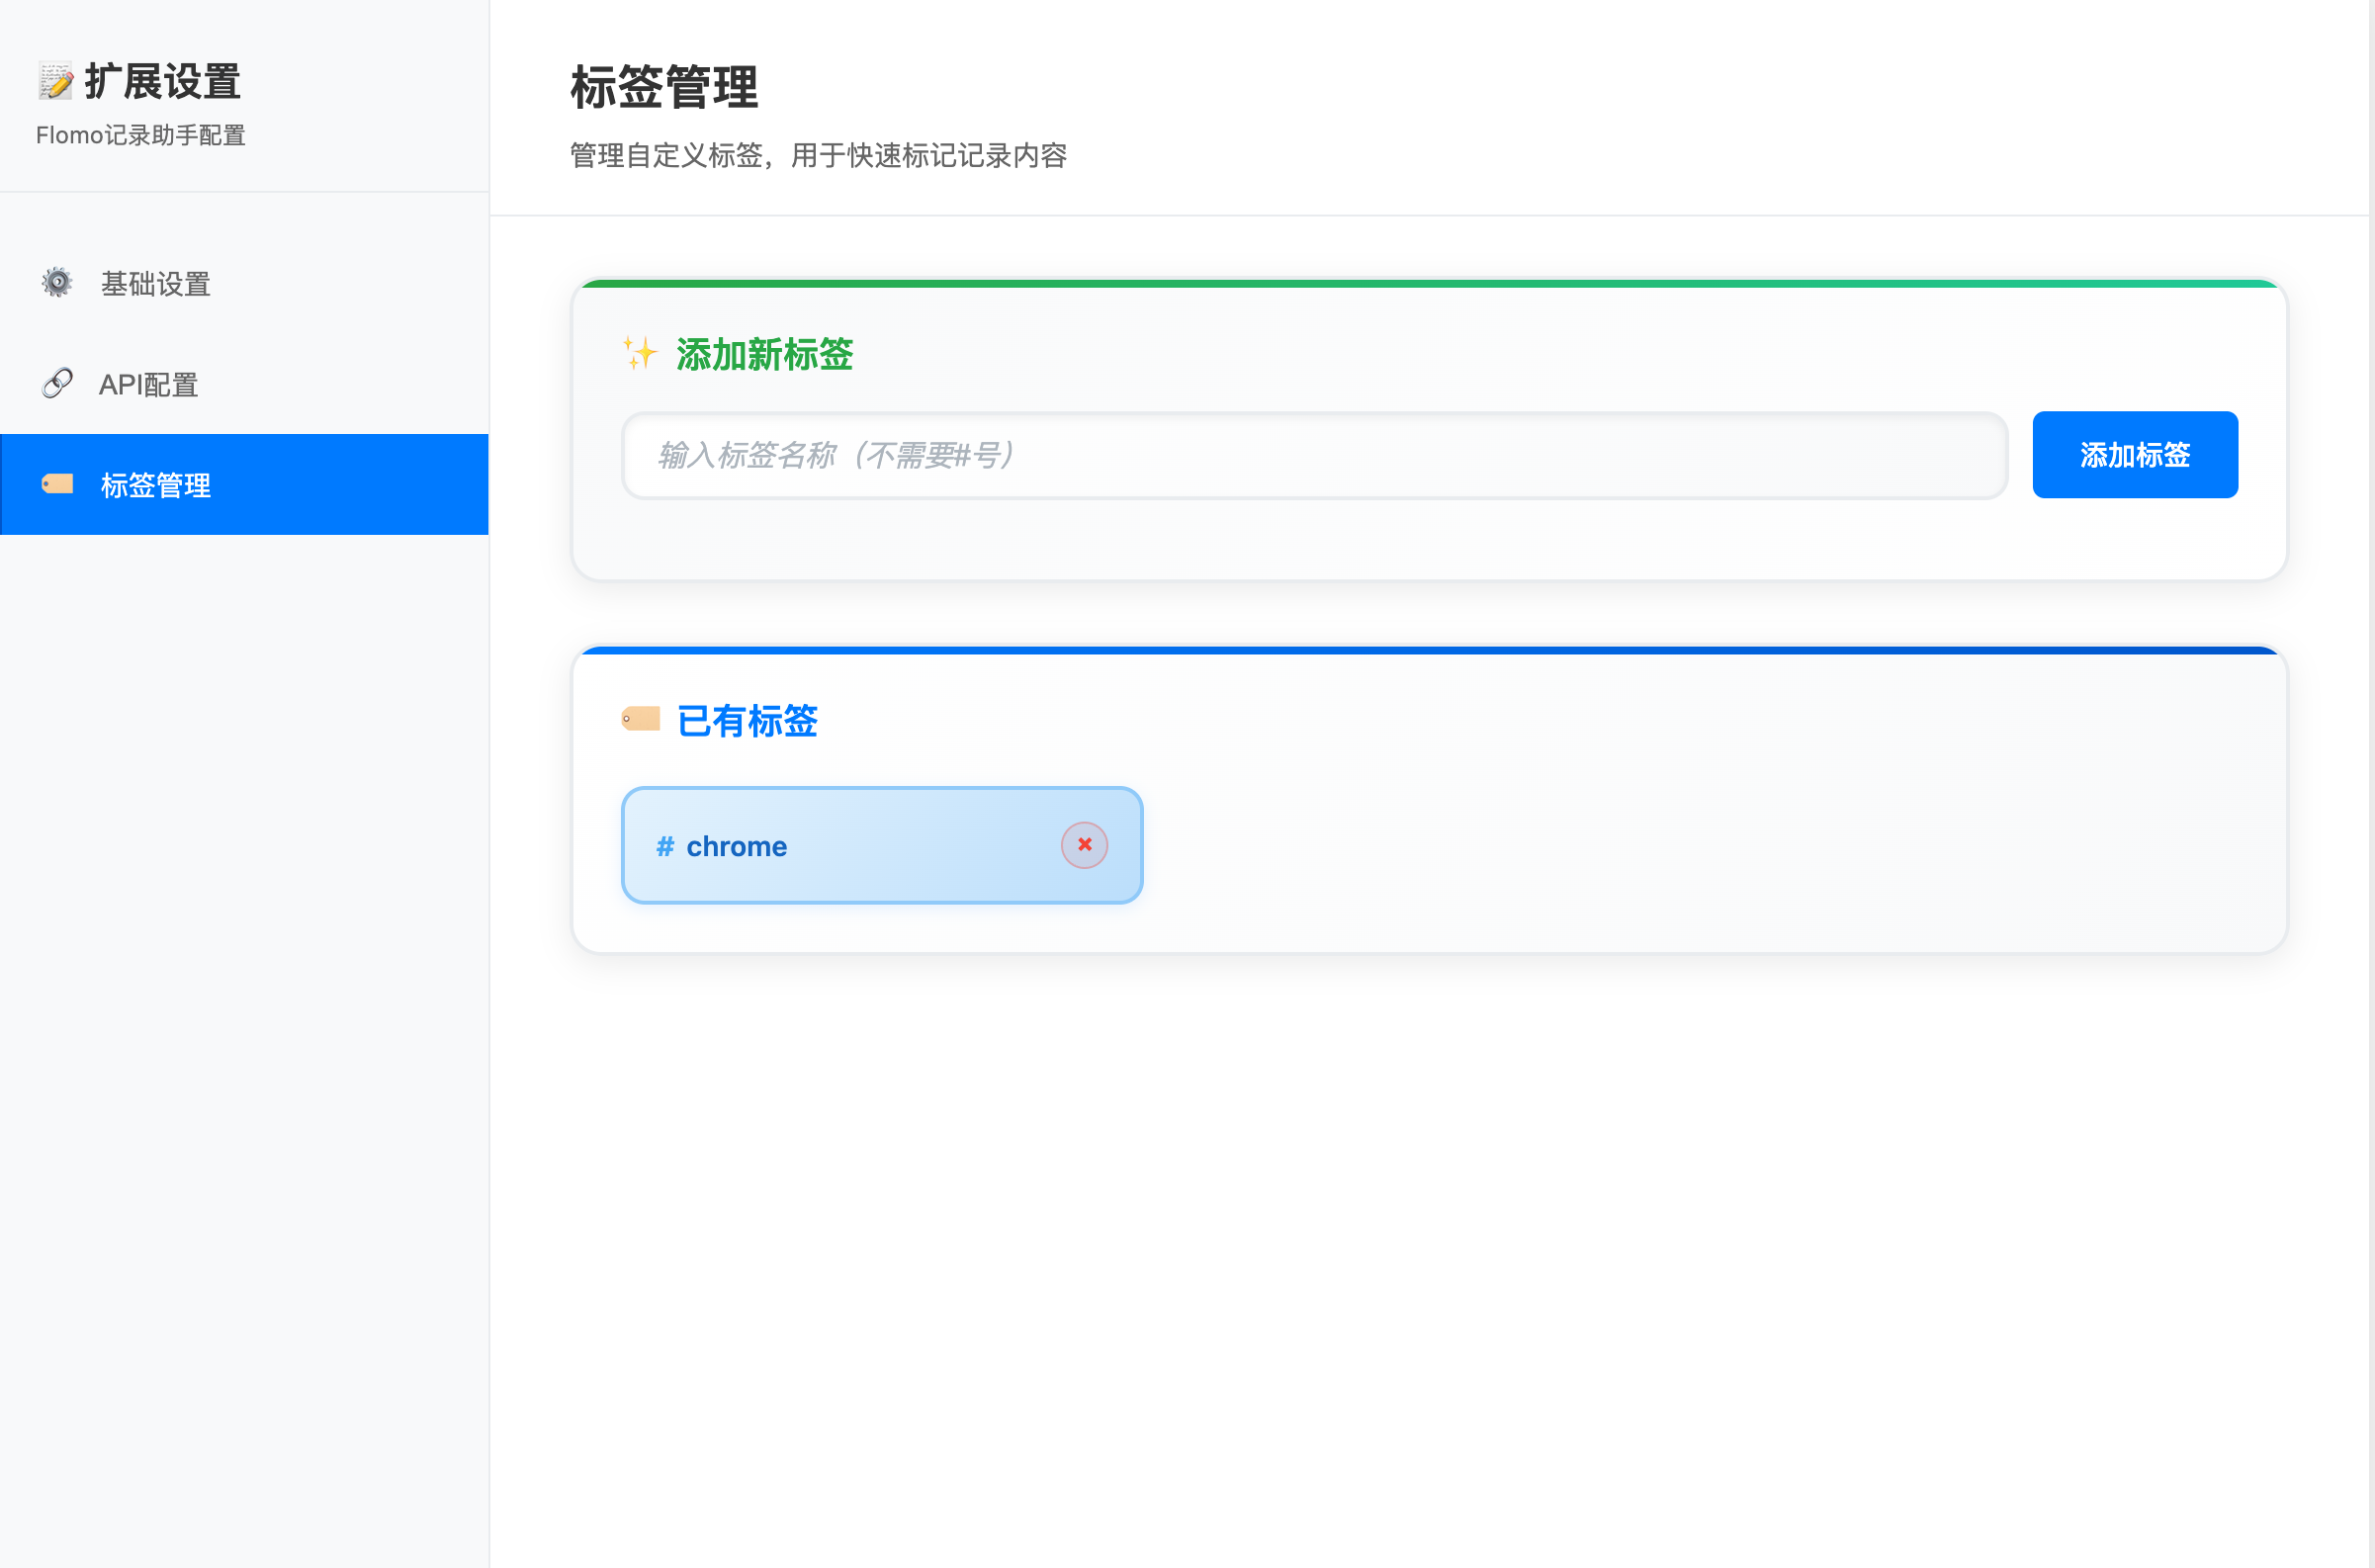The width and height of the screenshot is (2375, 1568).
Task: Delete the chrome tag with red X
Action: click(1084, 845)
